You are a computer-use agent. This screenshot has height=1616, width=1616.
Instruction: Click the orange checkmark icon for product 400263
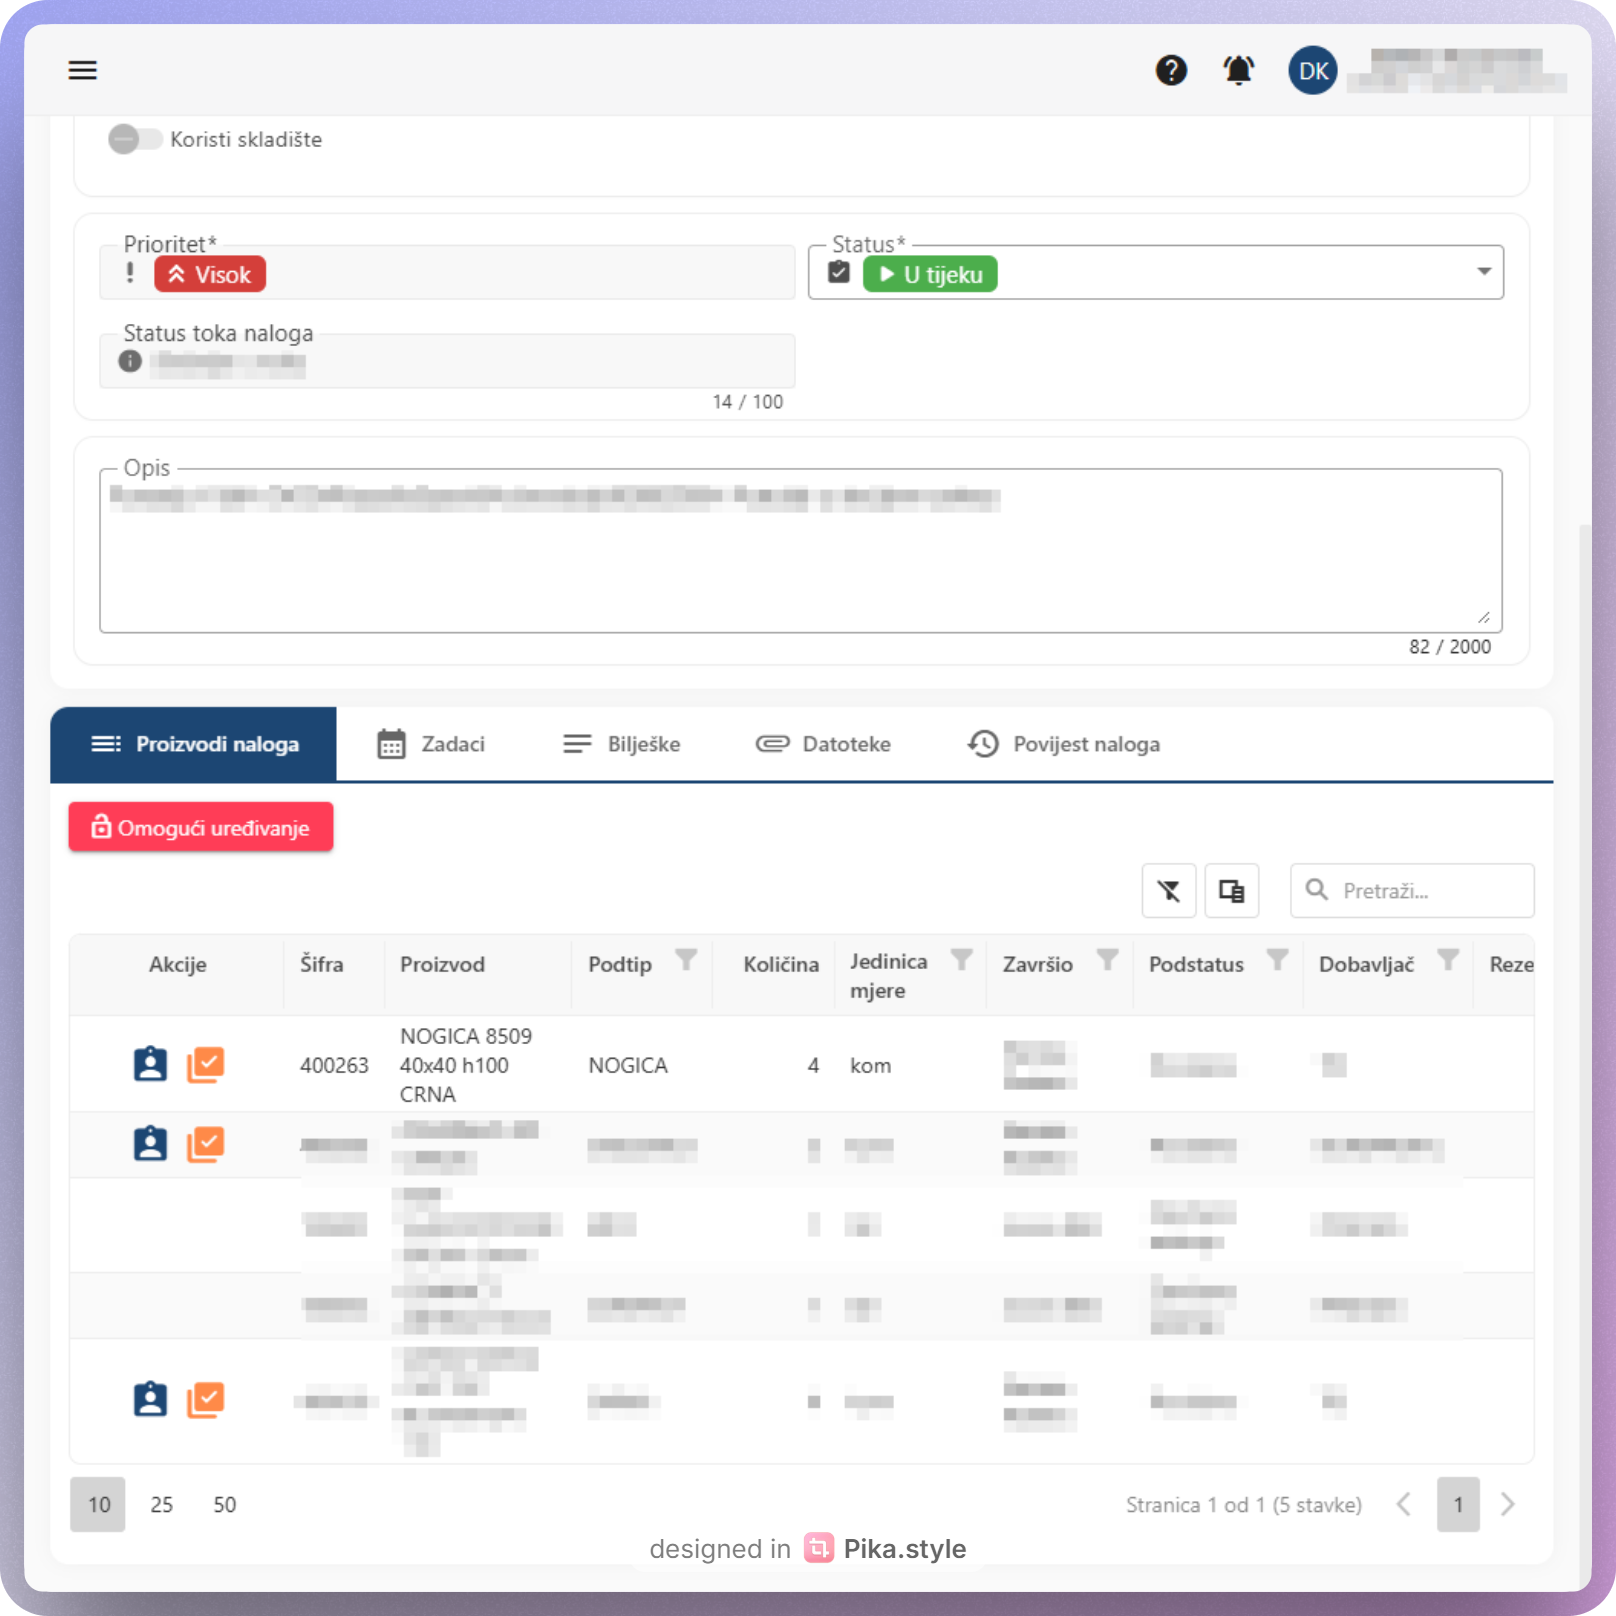[x=205, y=1064]
